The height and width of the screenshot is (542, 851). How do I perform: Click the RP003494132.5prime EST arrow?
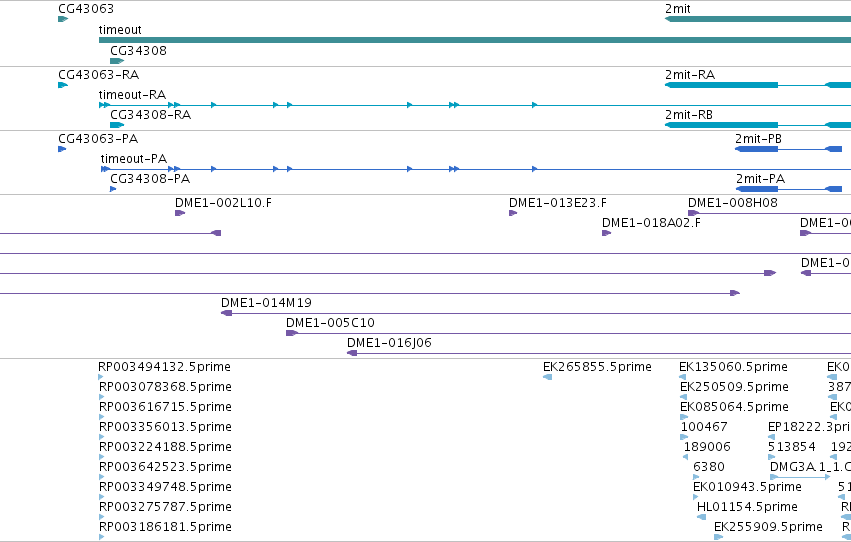pyautogui.click(x=101, y=377)
